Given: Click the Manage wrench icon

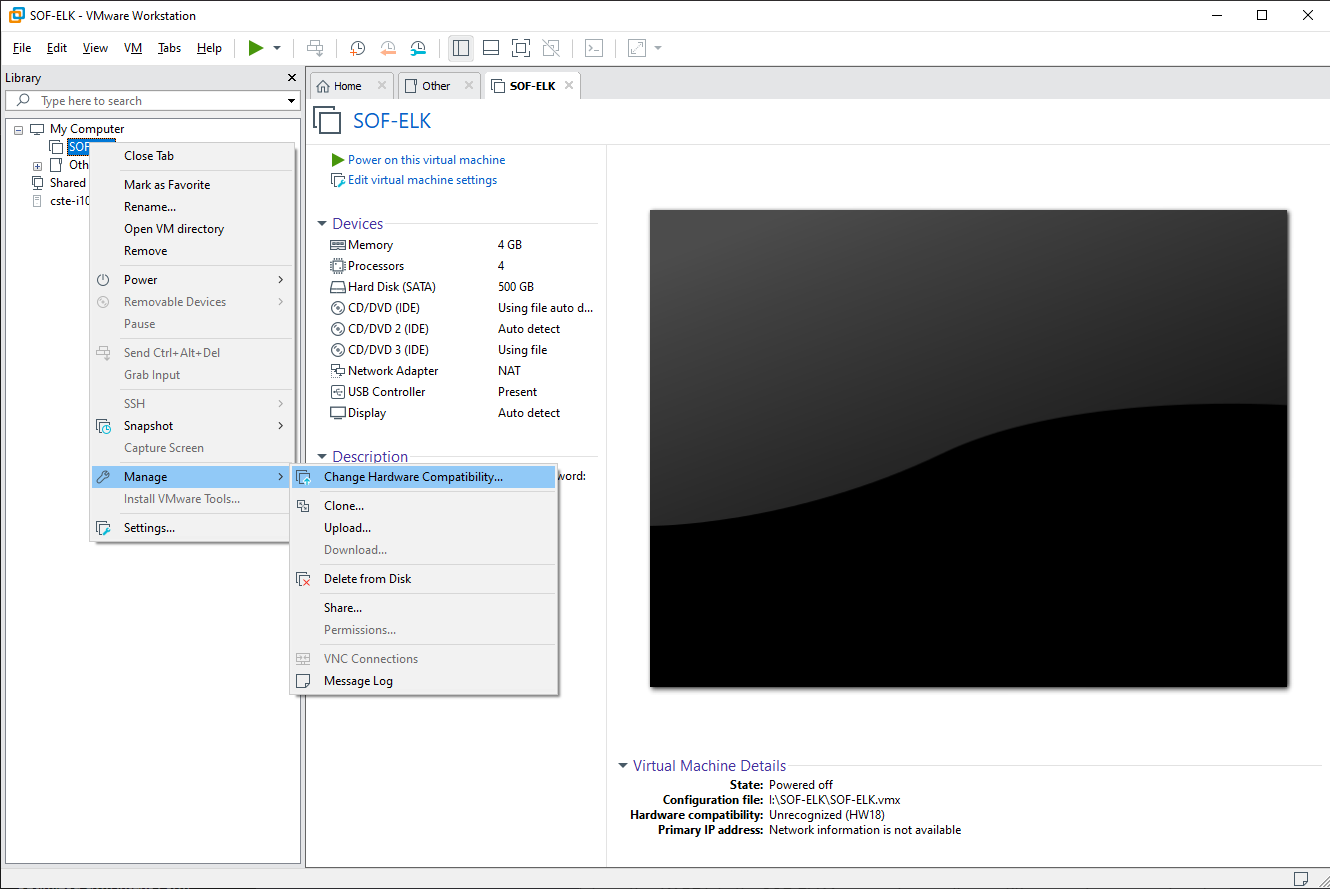Looking at the screenshot, I should [x=103, y=477].
